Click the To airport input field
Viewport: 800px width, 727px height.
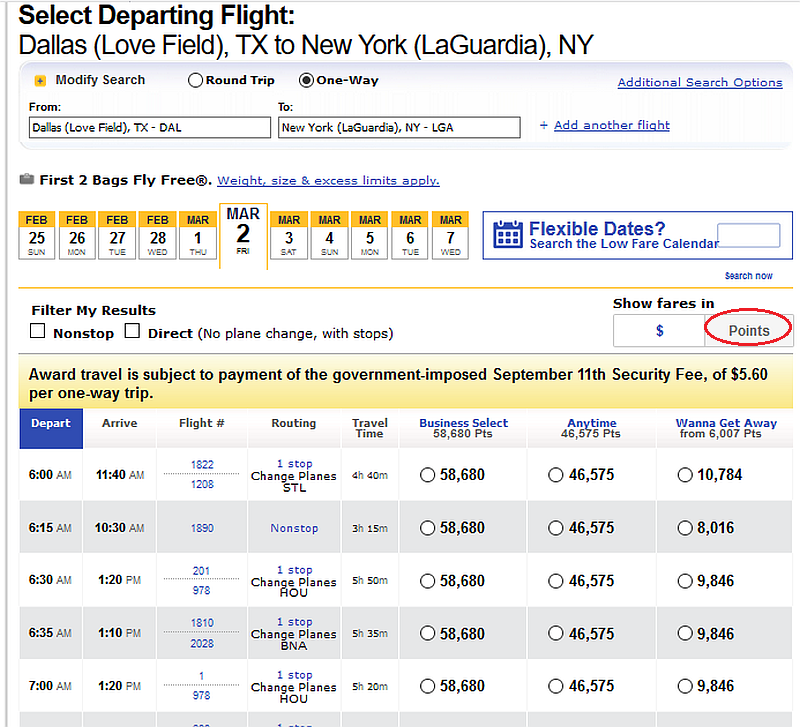pyautogui.click(x=399, y=128)
